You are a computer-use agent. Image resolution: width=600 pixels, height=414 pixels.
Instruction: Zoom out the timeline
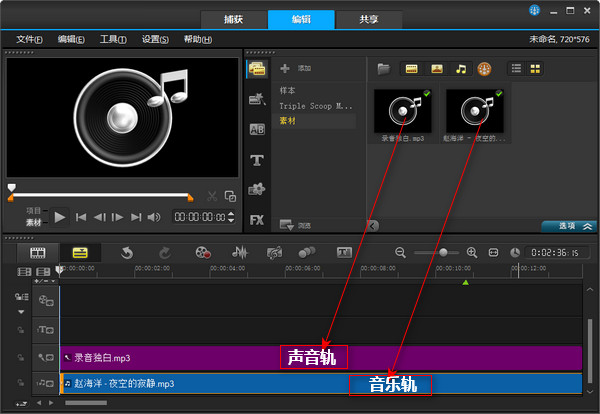tap(400, 253)
